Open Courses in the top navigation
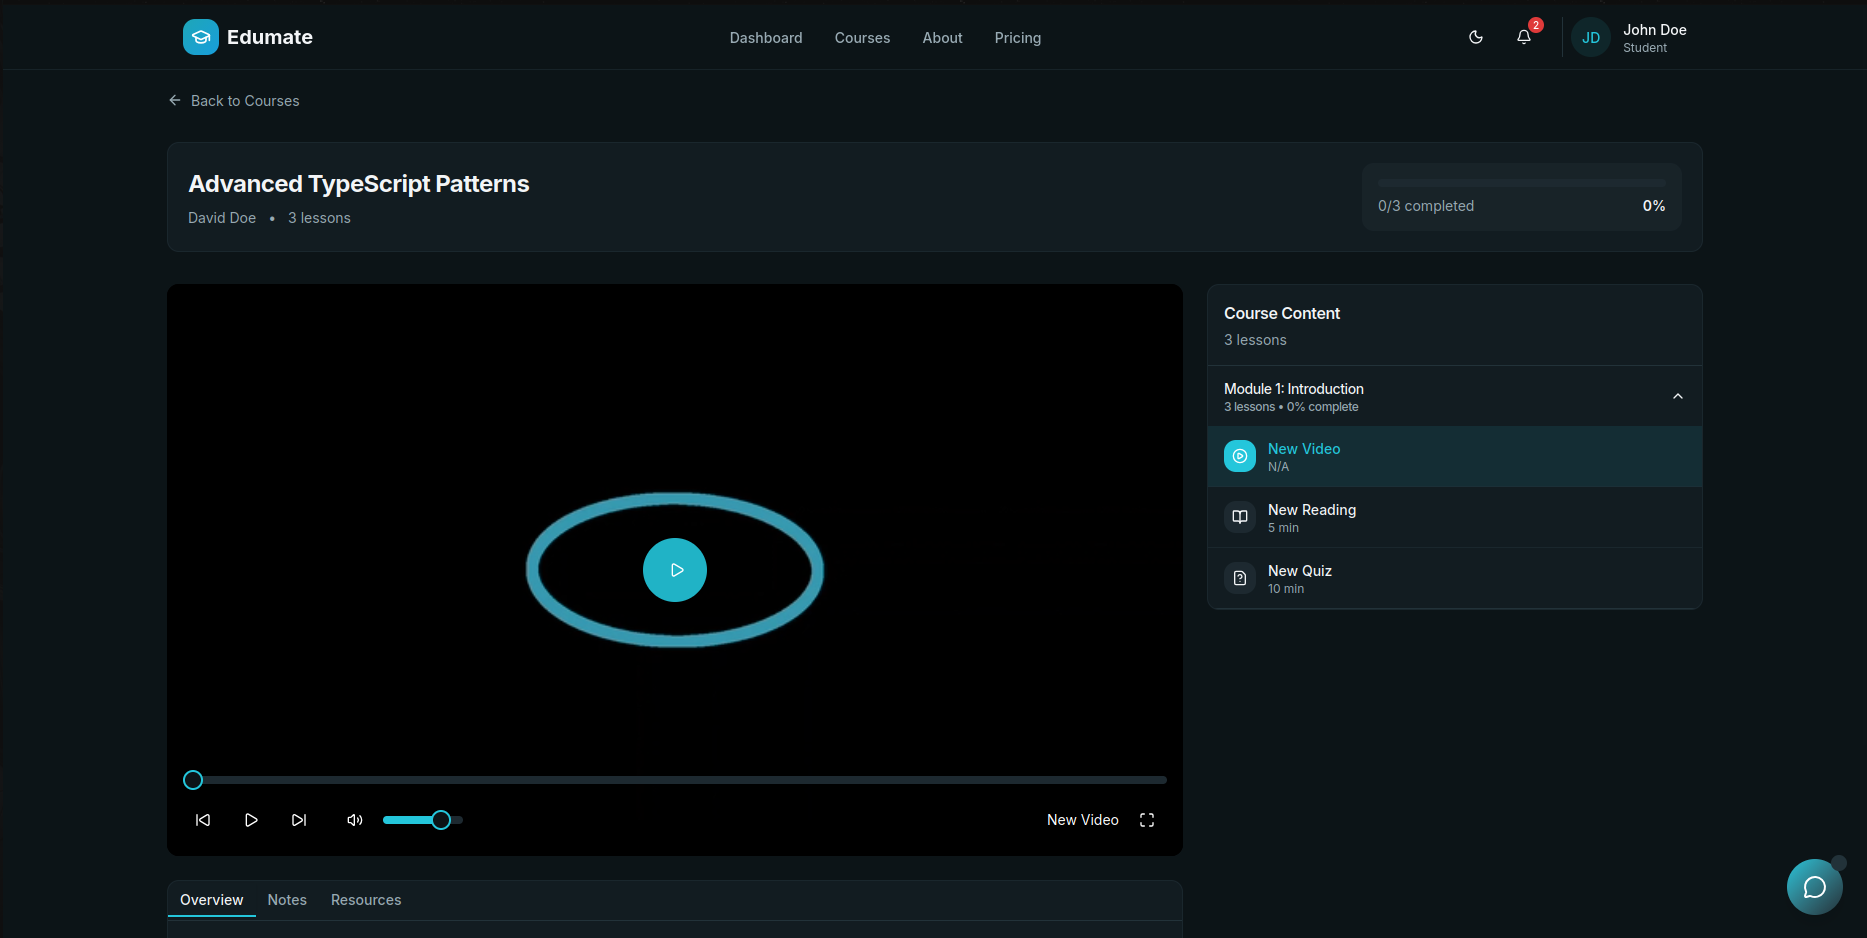This screenshot has width=1867, height=938. click(862, 38)
